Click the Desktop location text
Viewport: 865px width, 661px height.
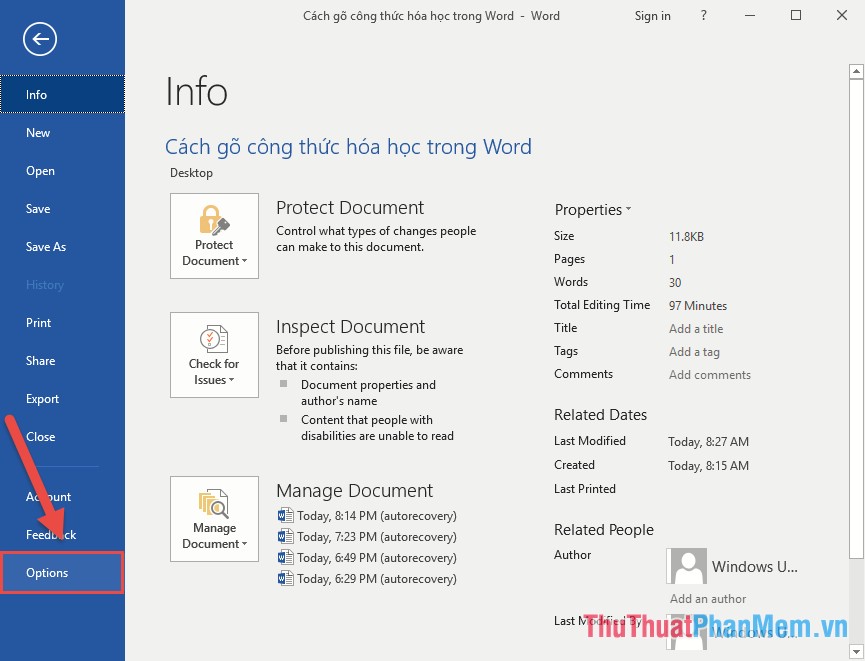coord(191,173)
